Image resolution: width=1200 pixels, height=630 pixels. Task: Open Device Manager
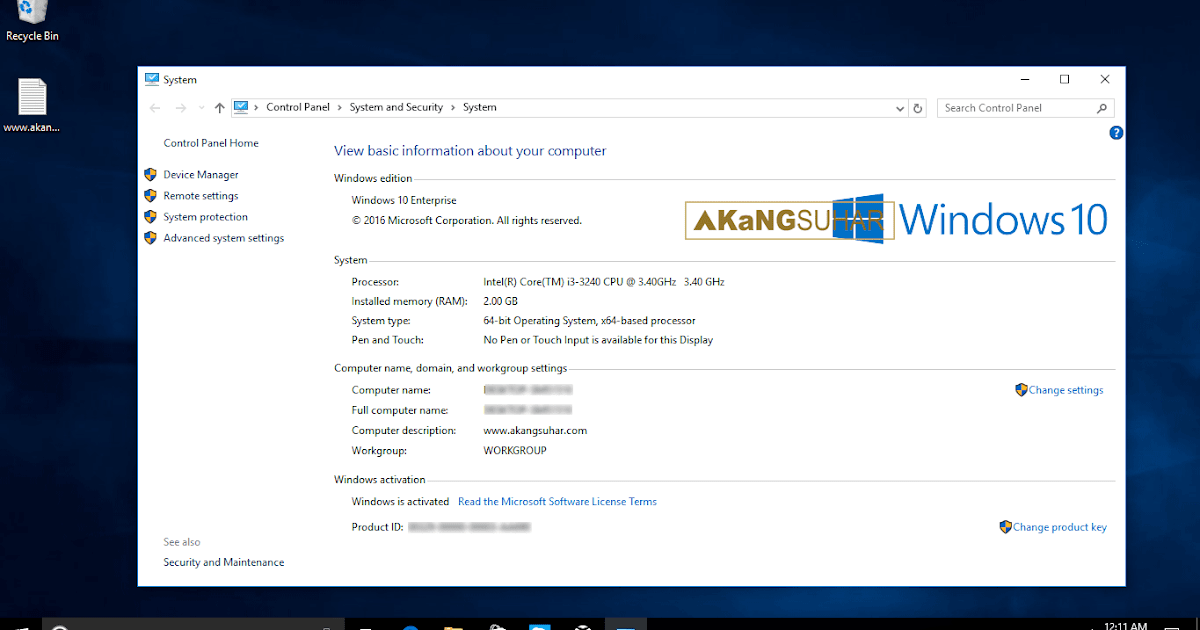[201, 174]
